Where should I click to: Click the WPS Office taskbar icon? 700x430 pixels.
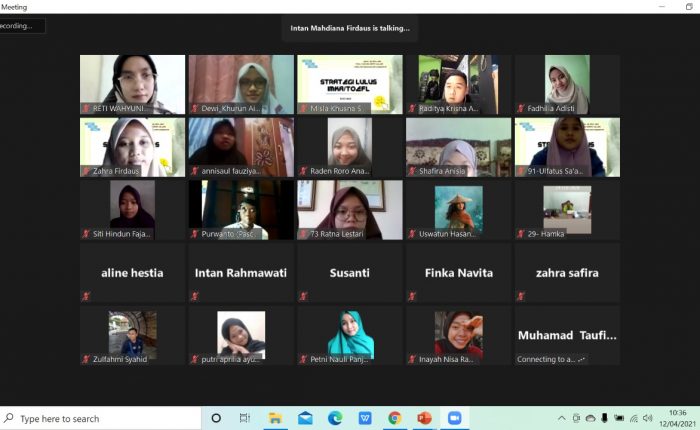pos(365,418)
